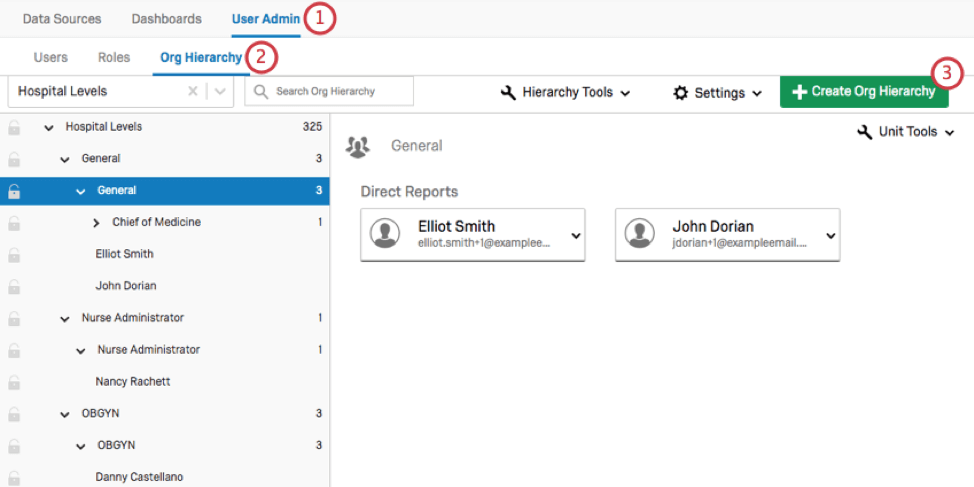Select the Chief of Medicine tree row

[165, 222]
